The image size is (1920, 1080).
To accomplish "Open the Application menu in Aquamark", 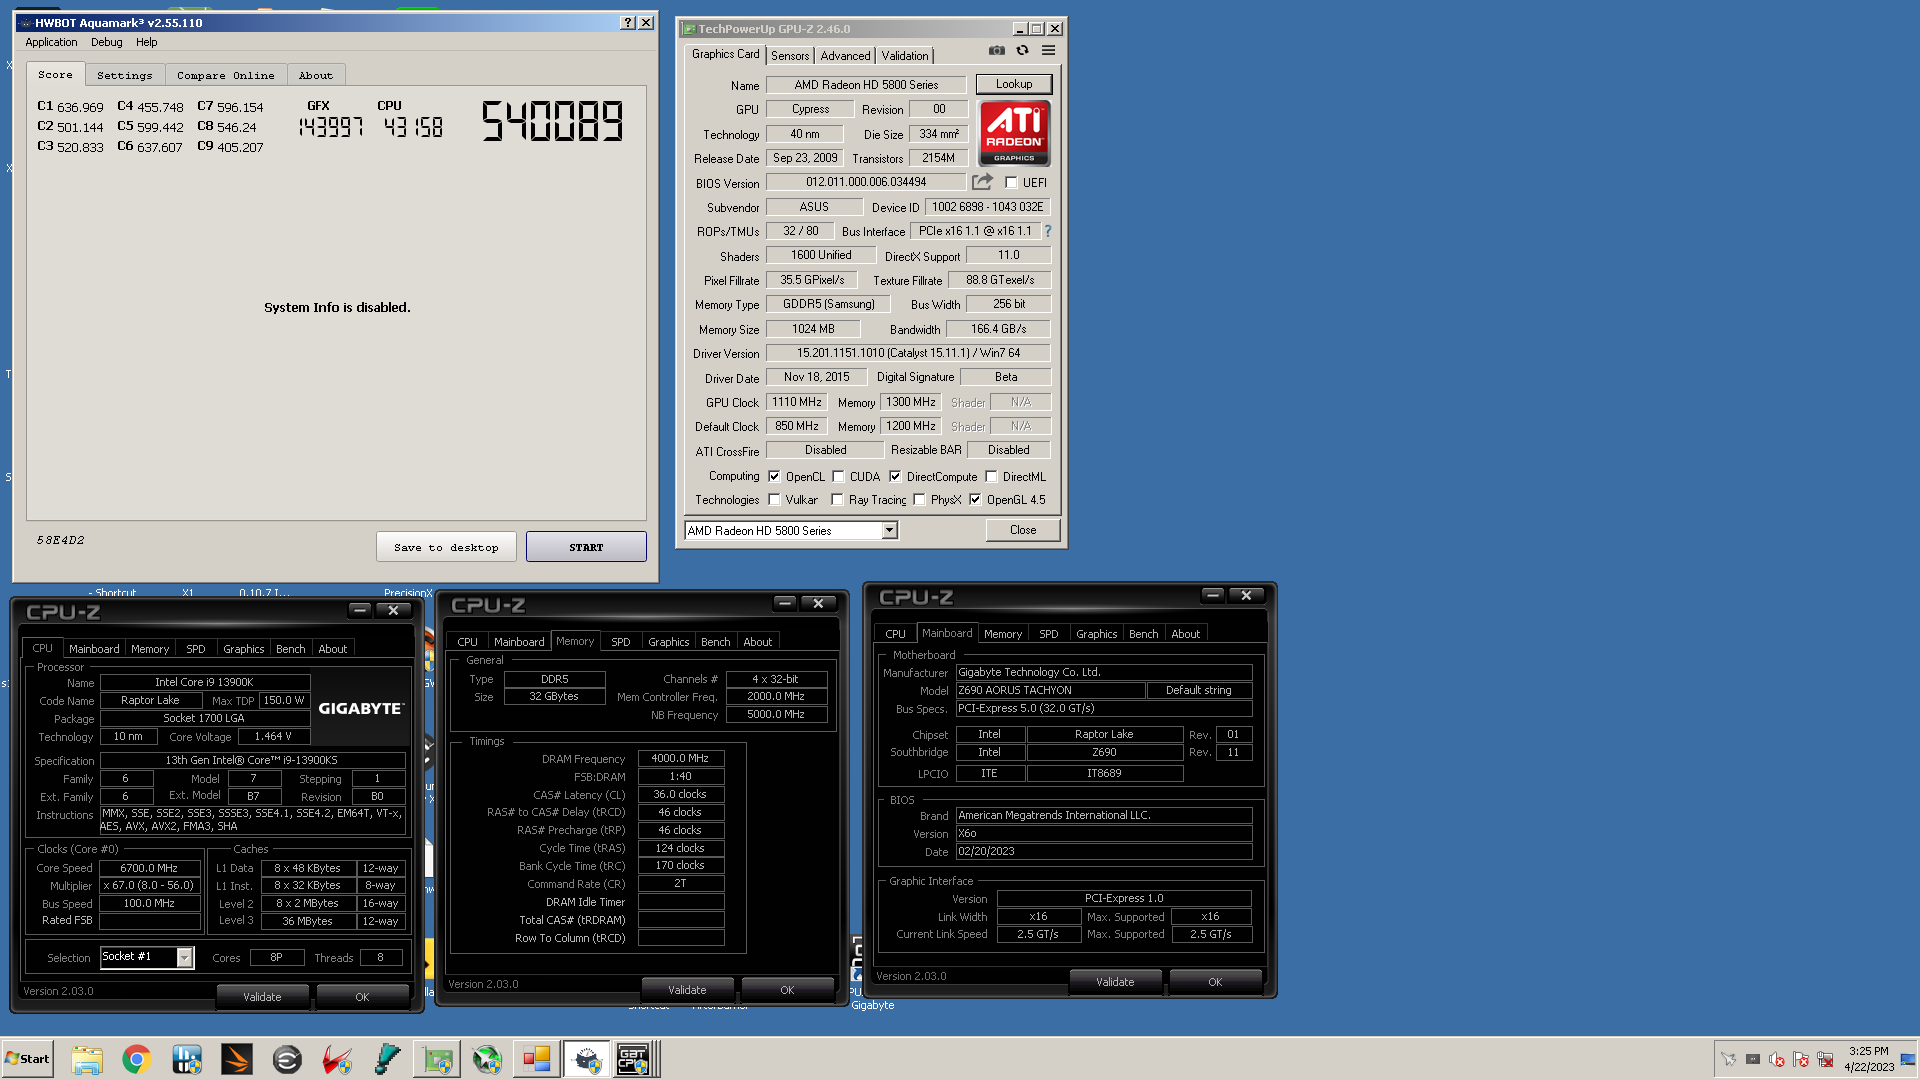I will click(51, 42).
